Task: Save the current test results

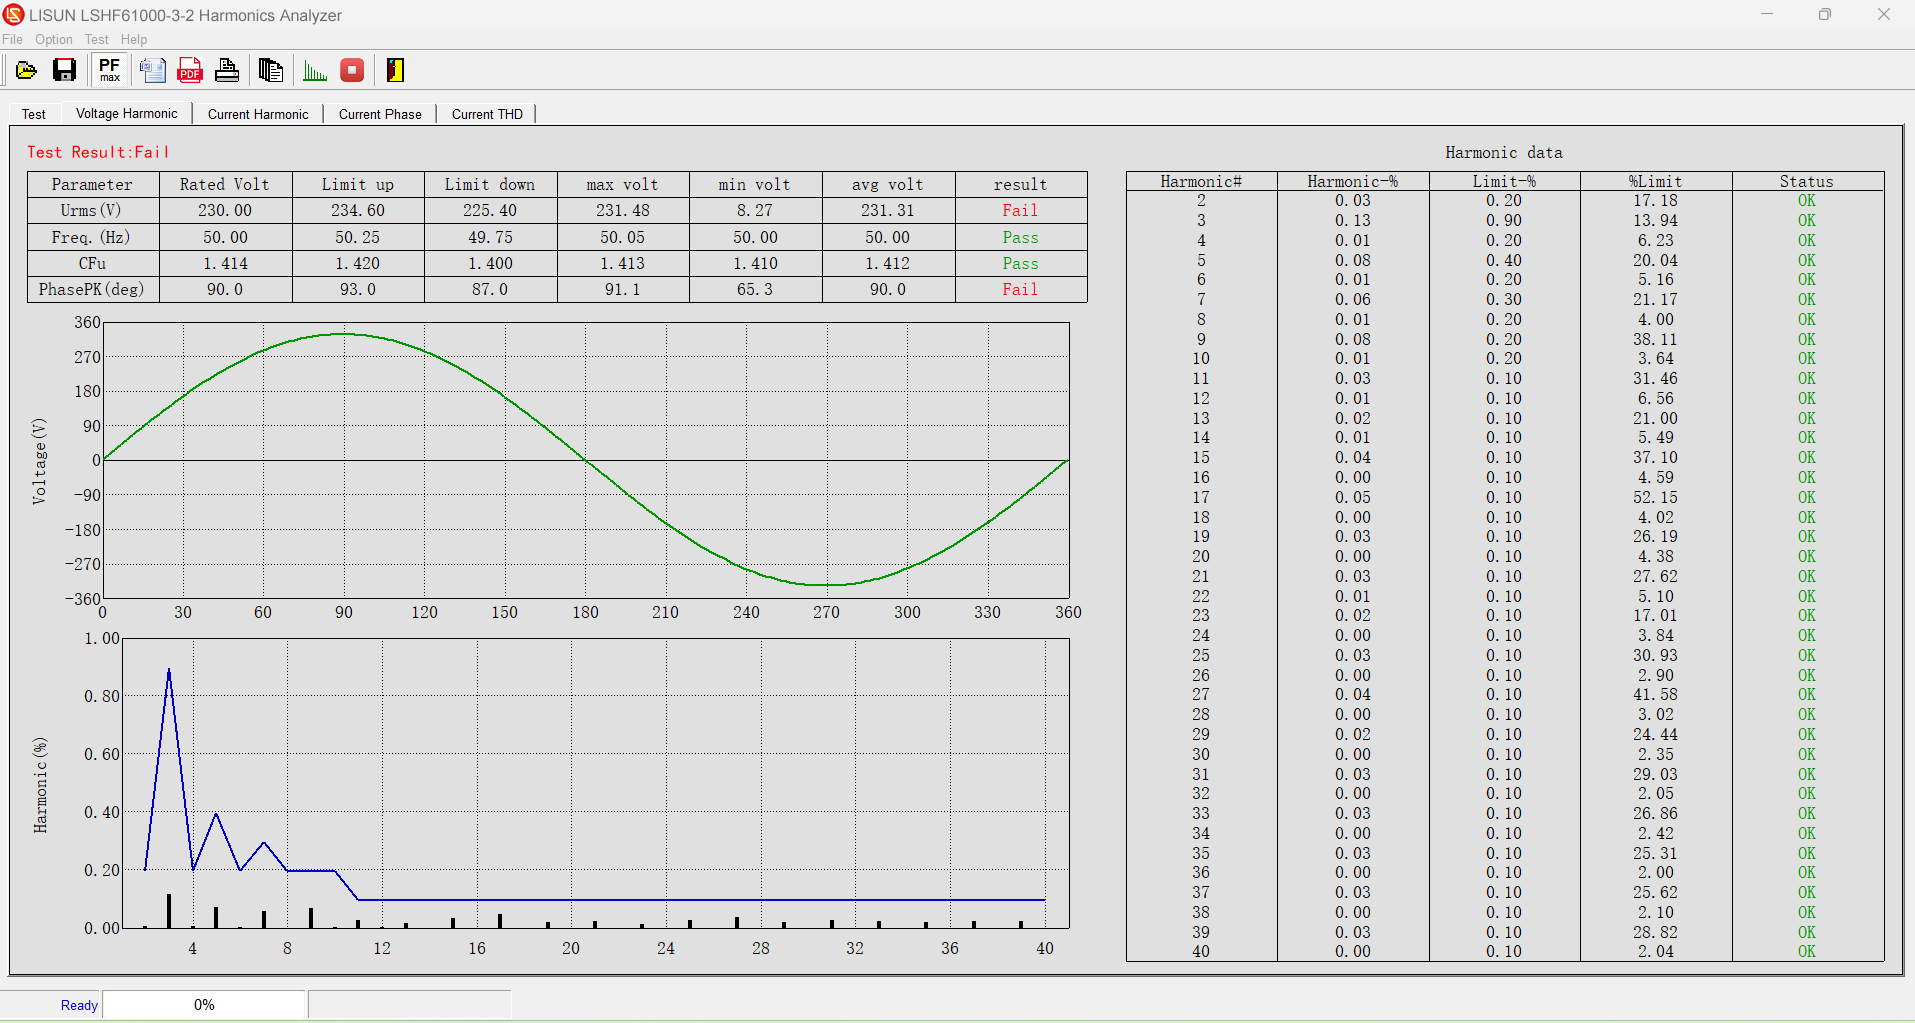Action: pyautogui.click(x=64, y=70)
